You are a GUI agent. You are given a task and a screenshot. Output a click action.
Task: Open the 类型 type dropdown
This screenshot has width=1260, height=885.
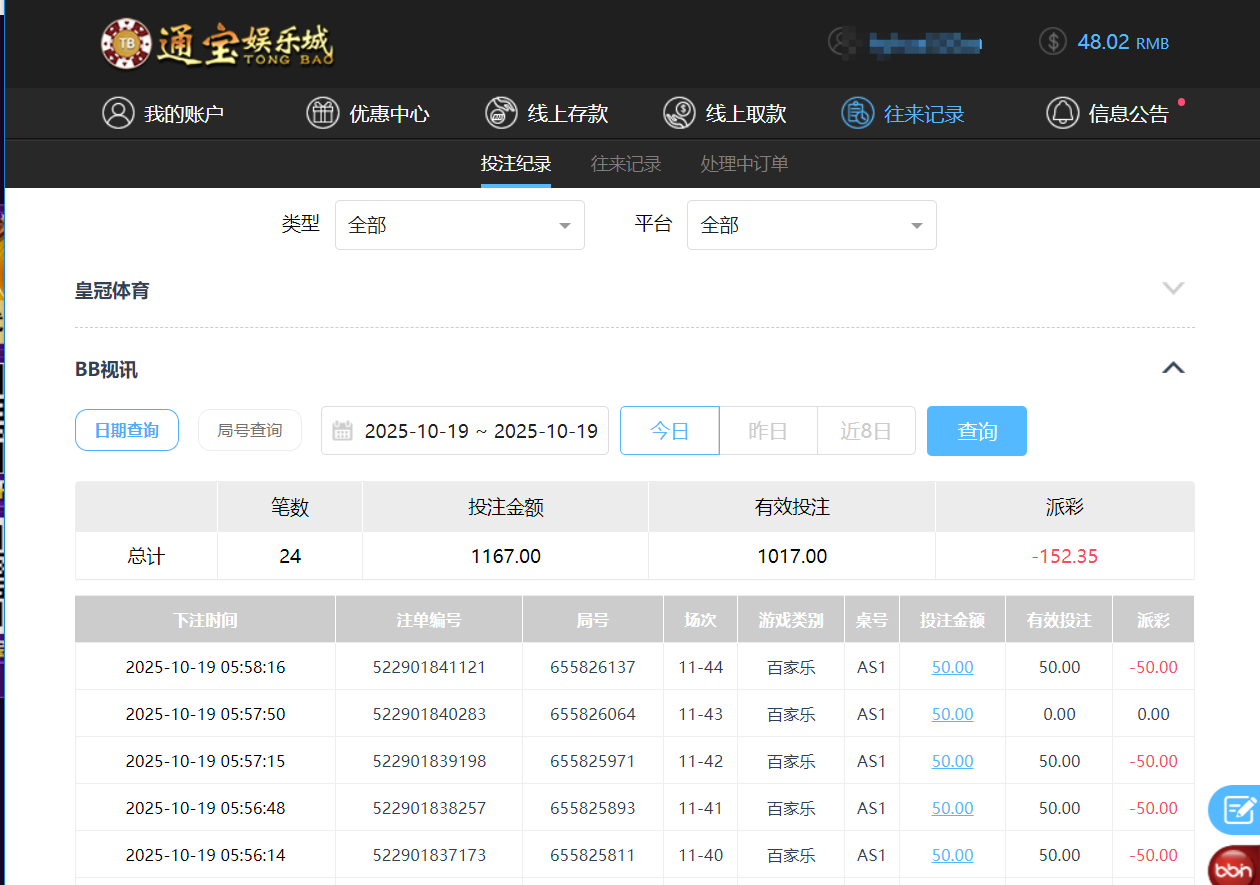[459, 225]
